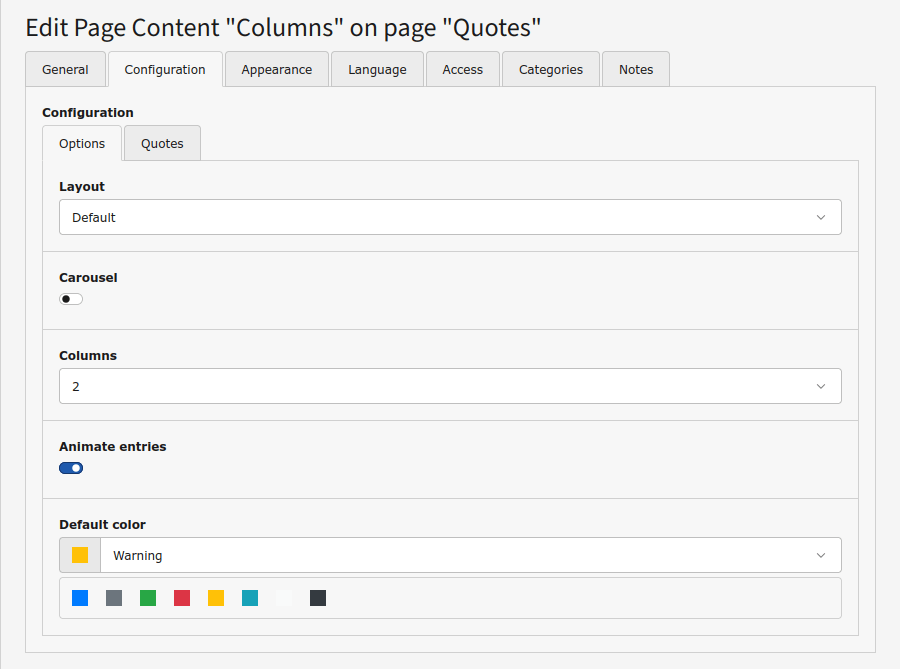Choose the green success color swatch
The image size is (900, 669).
pyautogui.click(x=148, y=598)
